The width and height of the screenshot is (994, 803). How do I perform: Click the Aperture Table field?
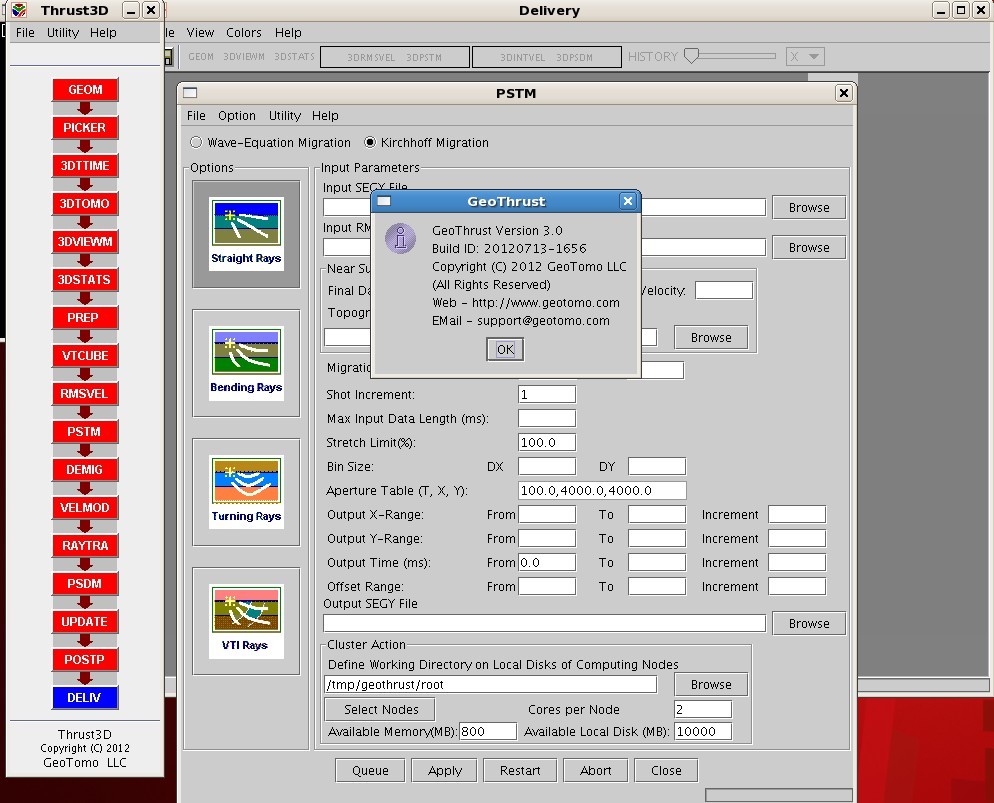[602, 491]
